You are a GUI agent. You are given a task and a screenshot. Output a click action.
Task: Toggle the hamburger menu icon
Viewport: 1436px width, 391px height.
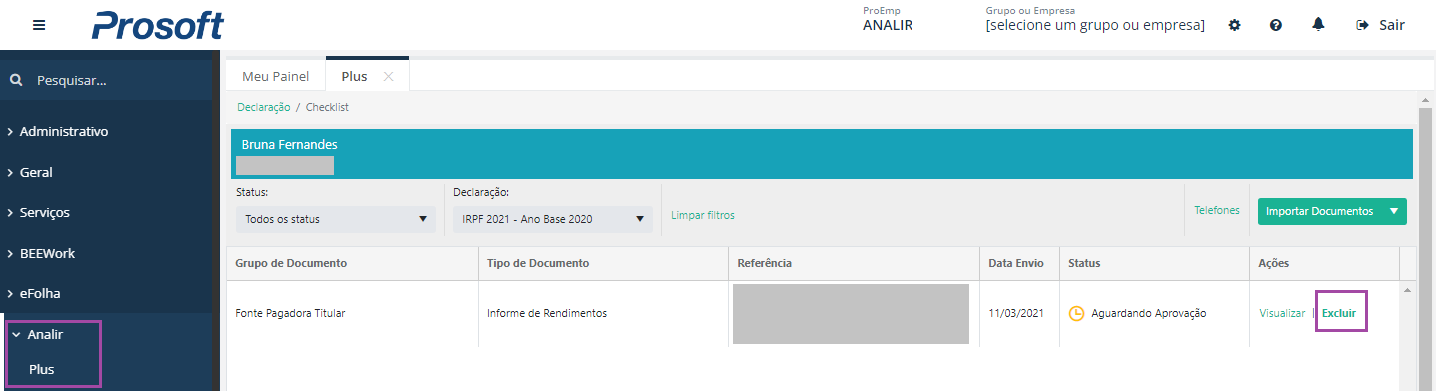(39, 25)
